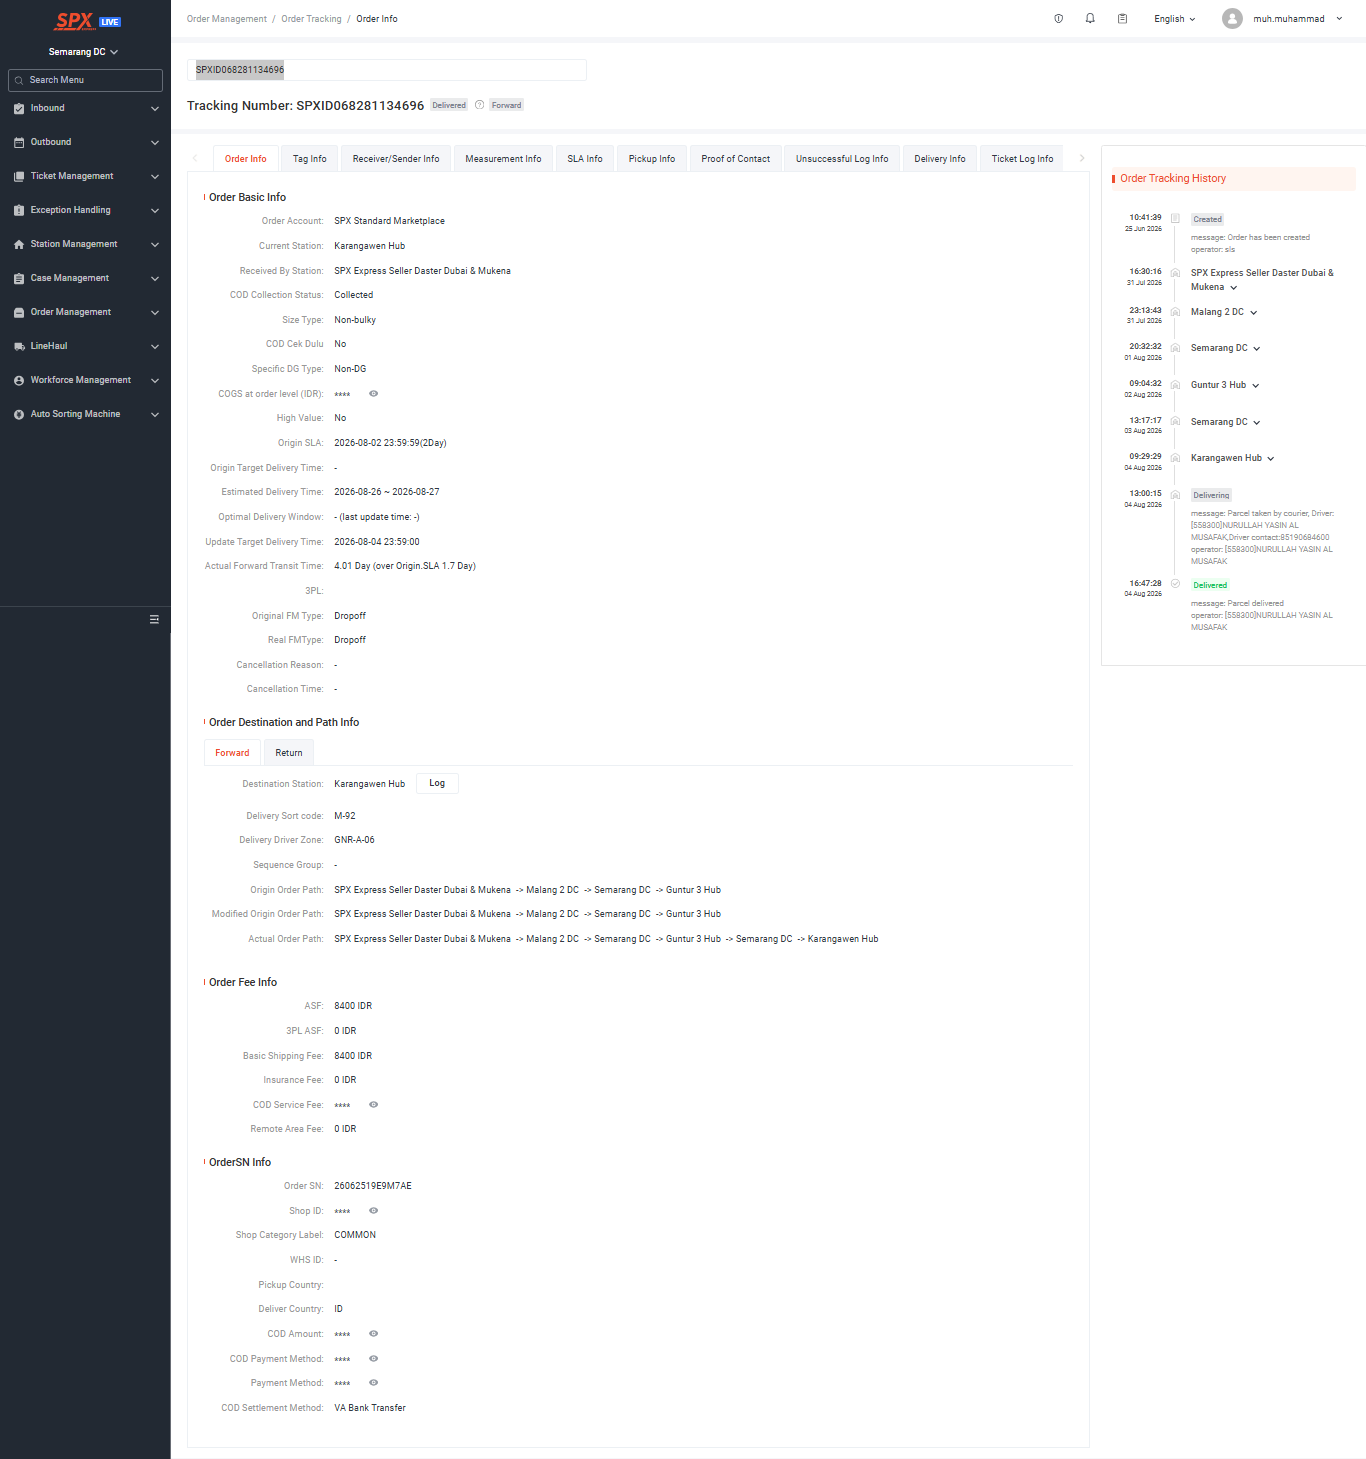Click the Outbound box icon
Screen dimensions: 1366x1459
tap(19, 142)
